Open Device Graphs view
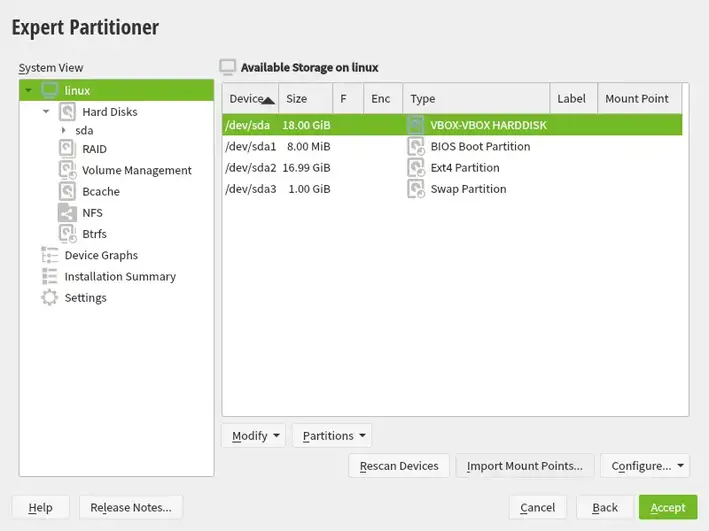 101,256
